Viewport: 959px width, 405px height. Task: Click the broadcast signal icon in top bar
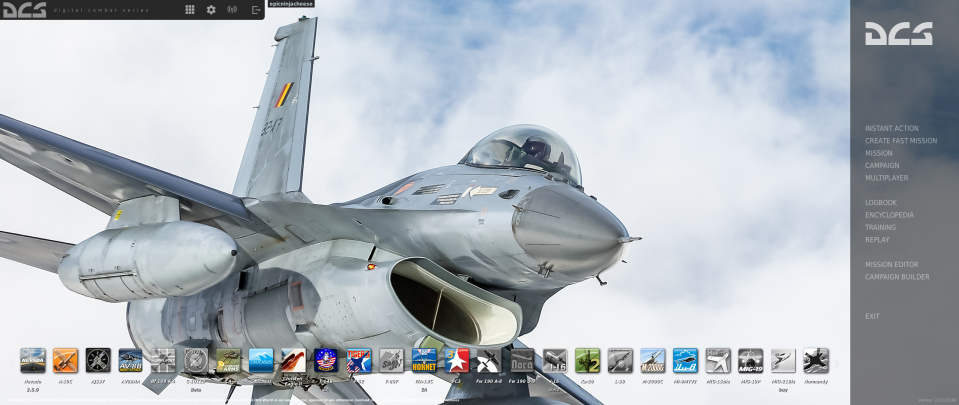[232, 10]
